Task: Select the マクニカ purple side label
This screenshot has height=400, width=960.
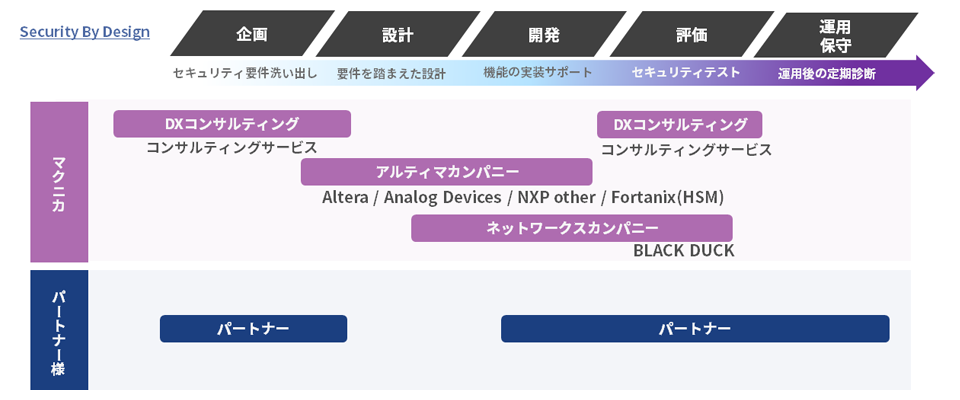Action: (x=59, y=182)
